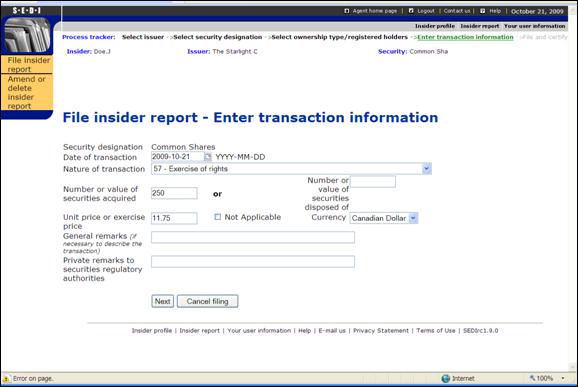Click the SEDIrc1.0.0 version text

[x=480, y=331]
